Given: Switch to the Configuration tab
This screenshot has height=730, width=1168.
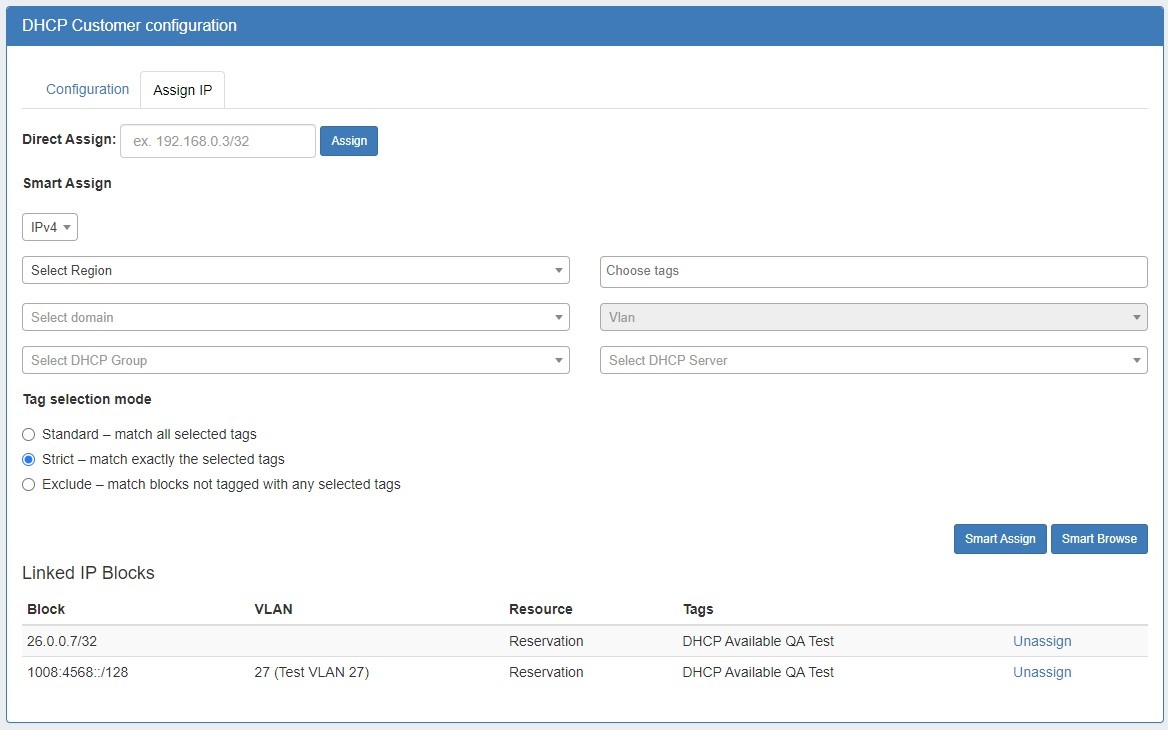Looking at the screenshot, I should click(x=87, y=89).
